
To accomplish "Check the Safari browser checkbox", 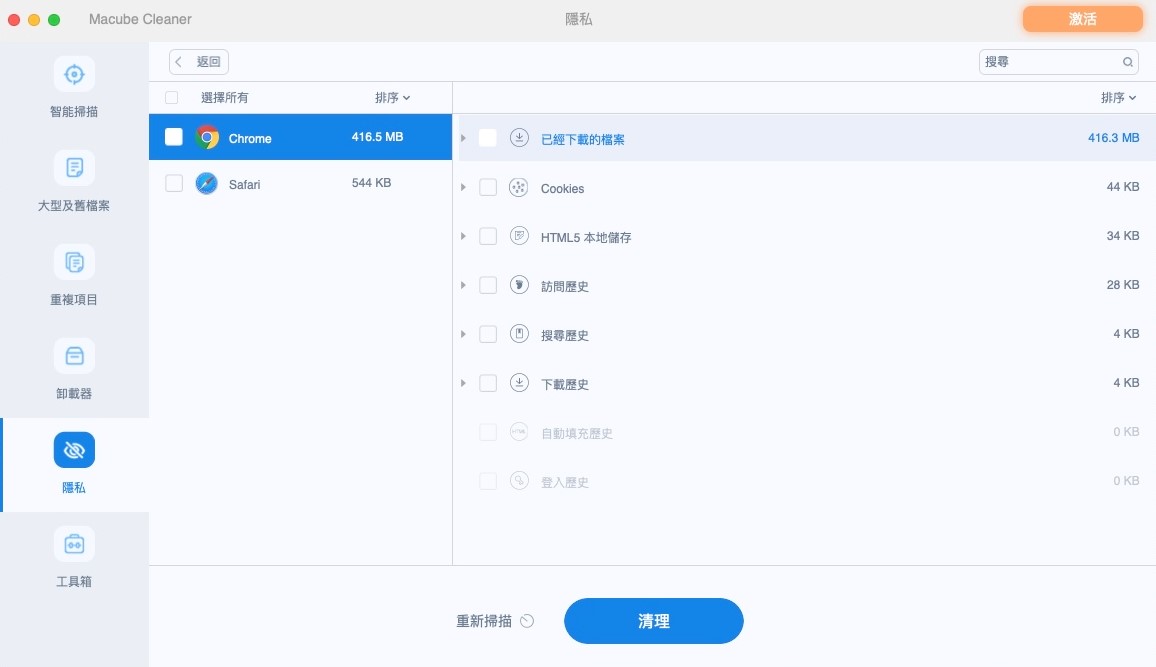I will coord(173,183).
